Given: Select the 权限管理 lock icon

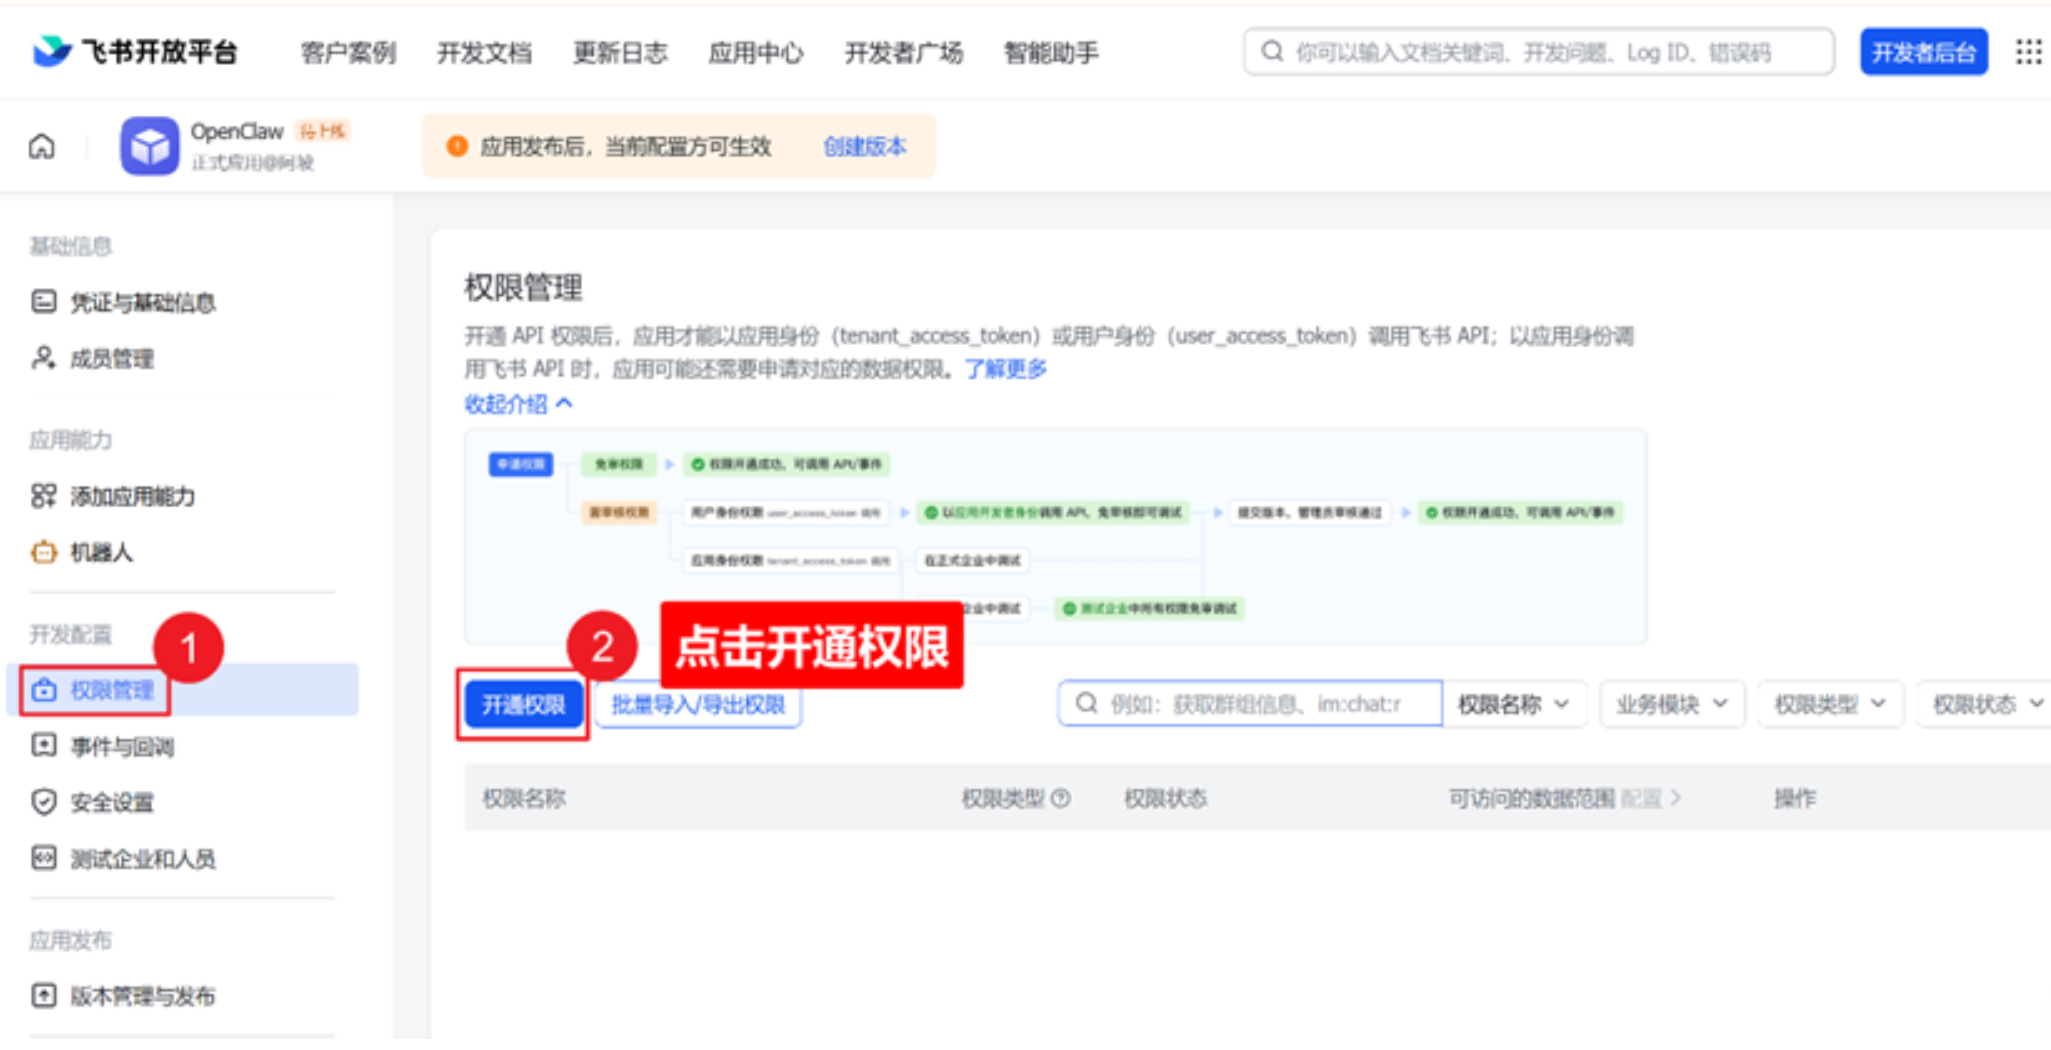Looking at the screenshot, I should click(43, 688).
